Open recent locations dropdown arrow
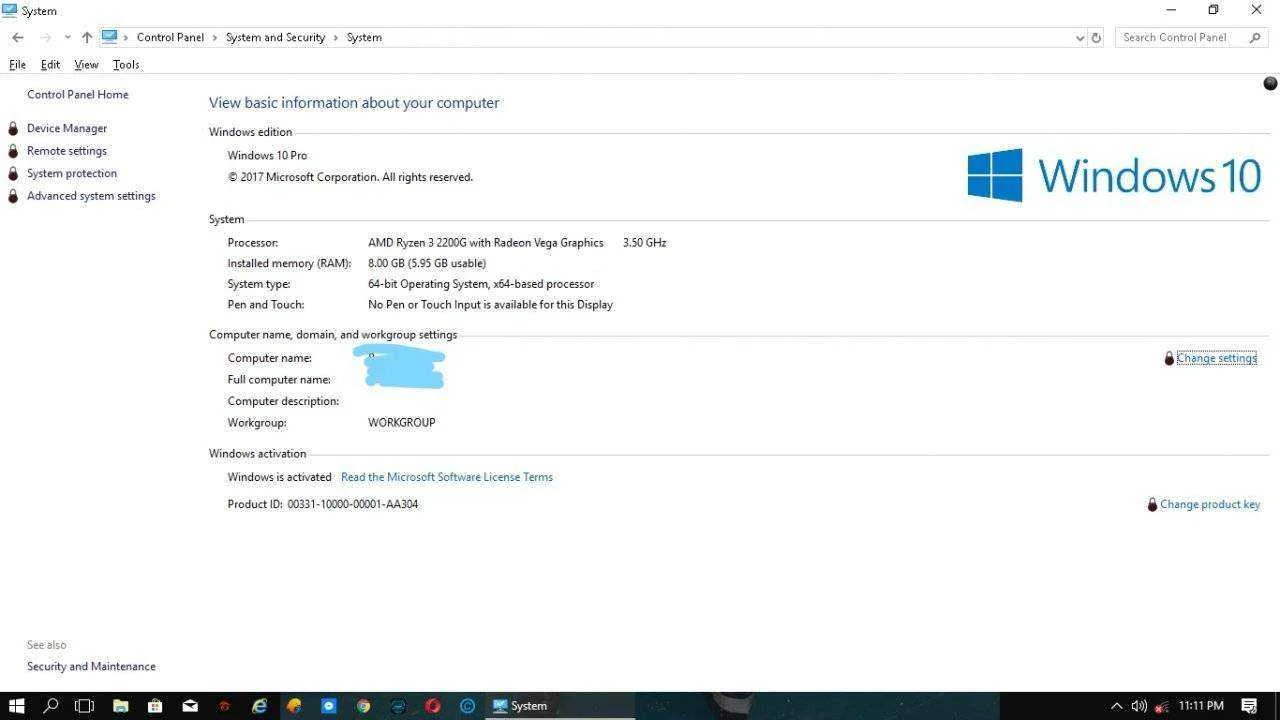The width and height of the screenshot is (1280, 720). (x=67, y=37)
